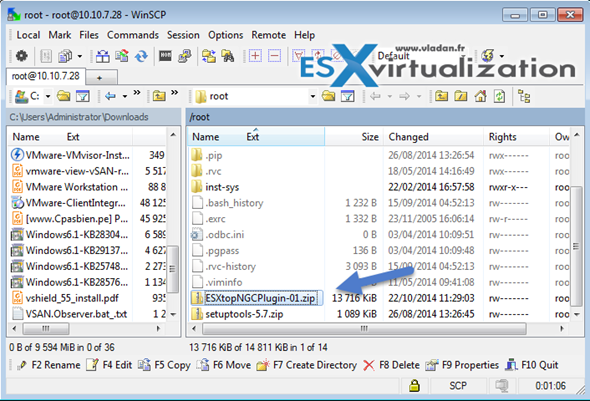Click the session lock icon in status bar
The image size is (590, 401).
tap(414, 386)
